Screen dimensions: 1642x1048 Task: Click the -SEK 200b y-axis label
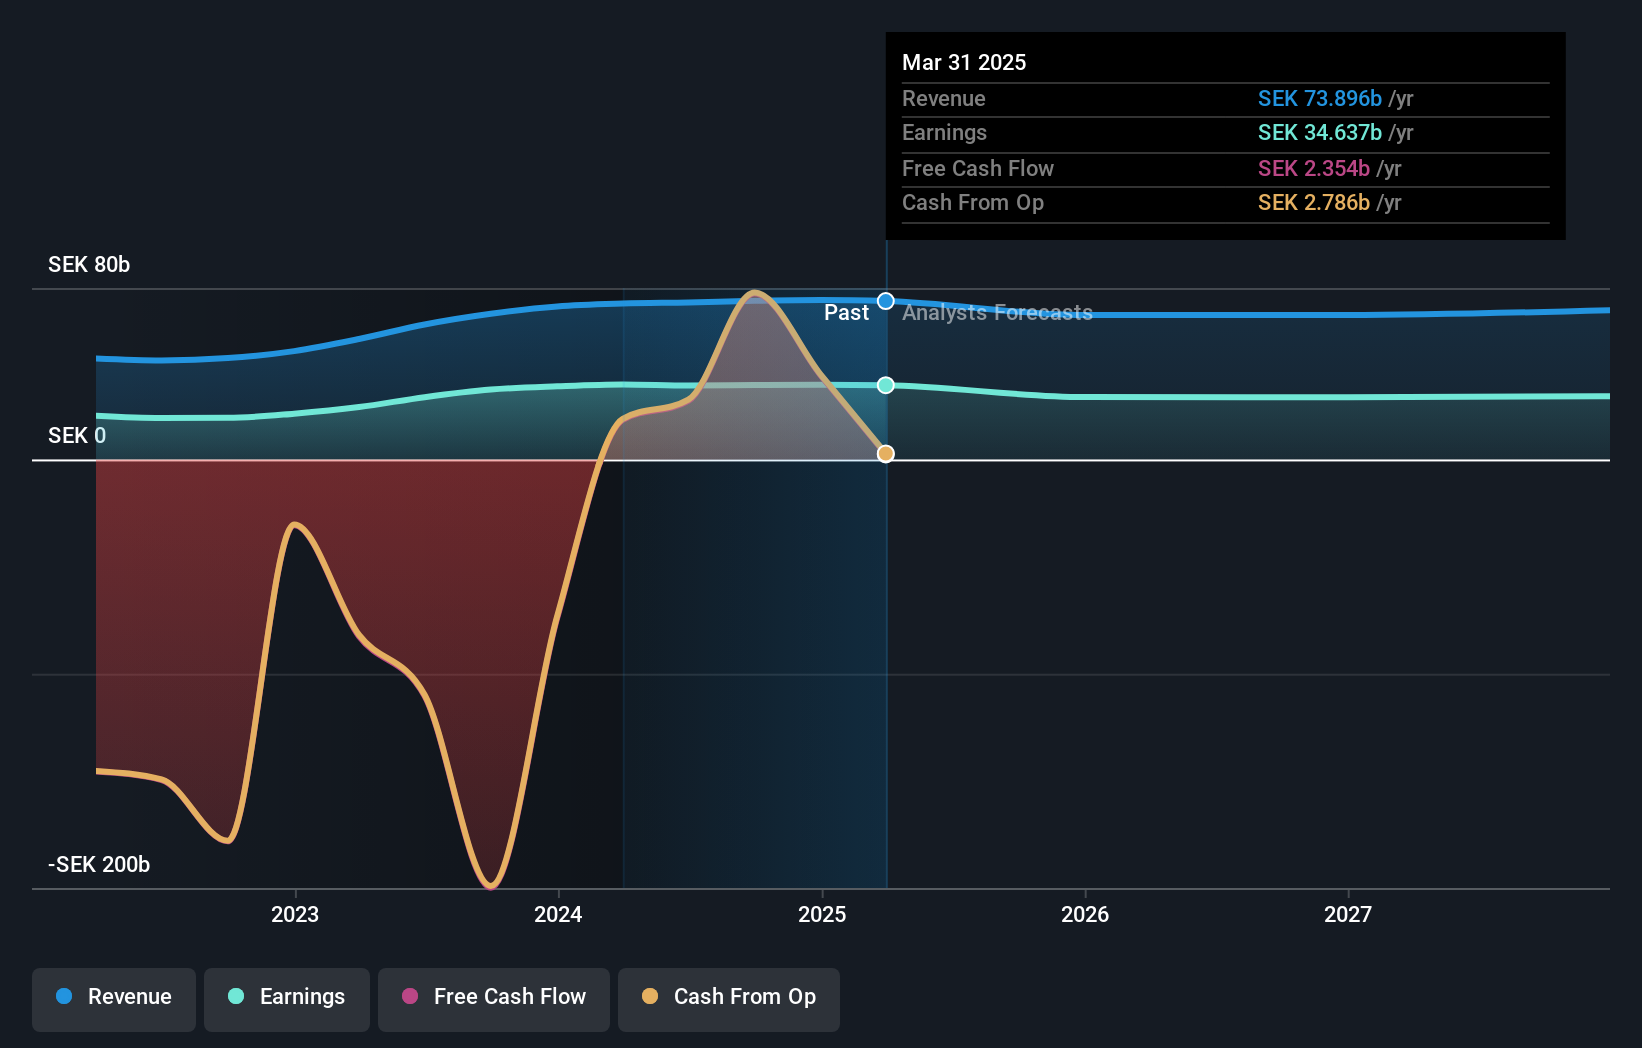click(x=99, y=865)
